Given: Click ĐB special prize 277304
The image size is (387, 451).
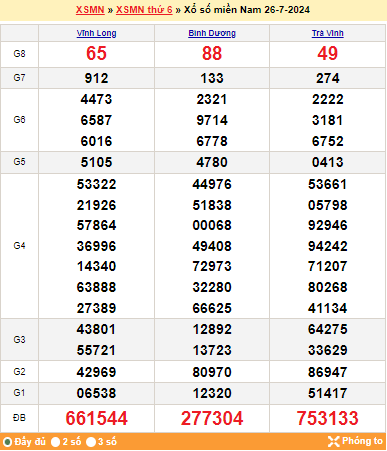Looking at the screenshot, I should (x=212, y=418).
